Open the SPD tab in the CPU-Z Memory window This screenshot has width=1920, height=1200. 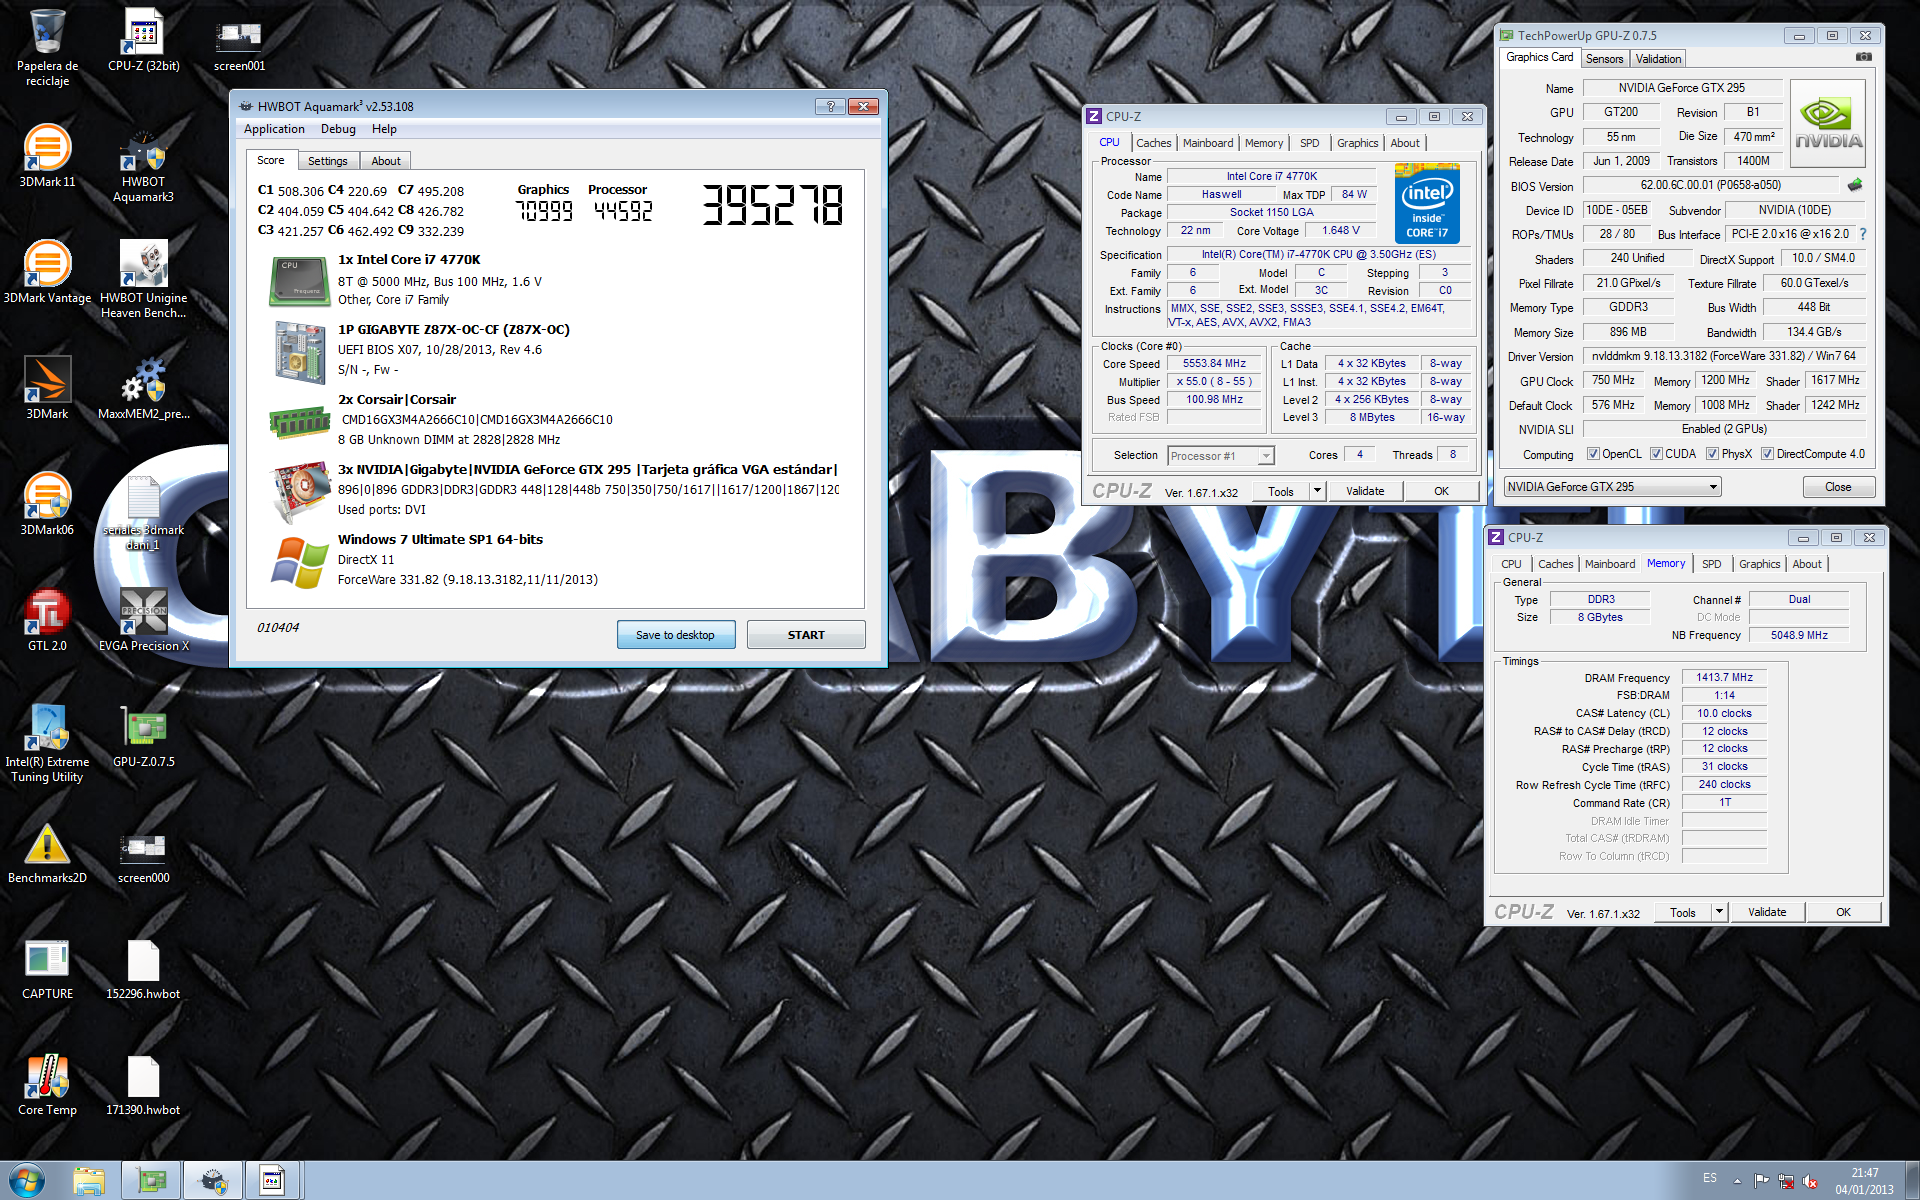(1712, 564)
